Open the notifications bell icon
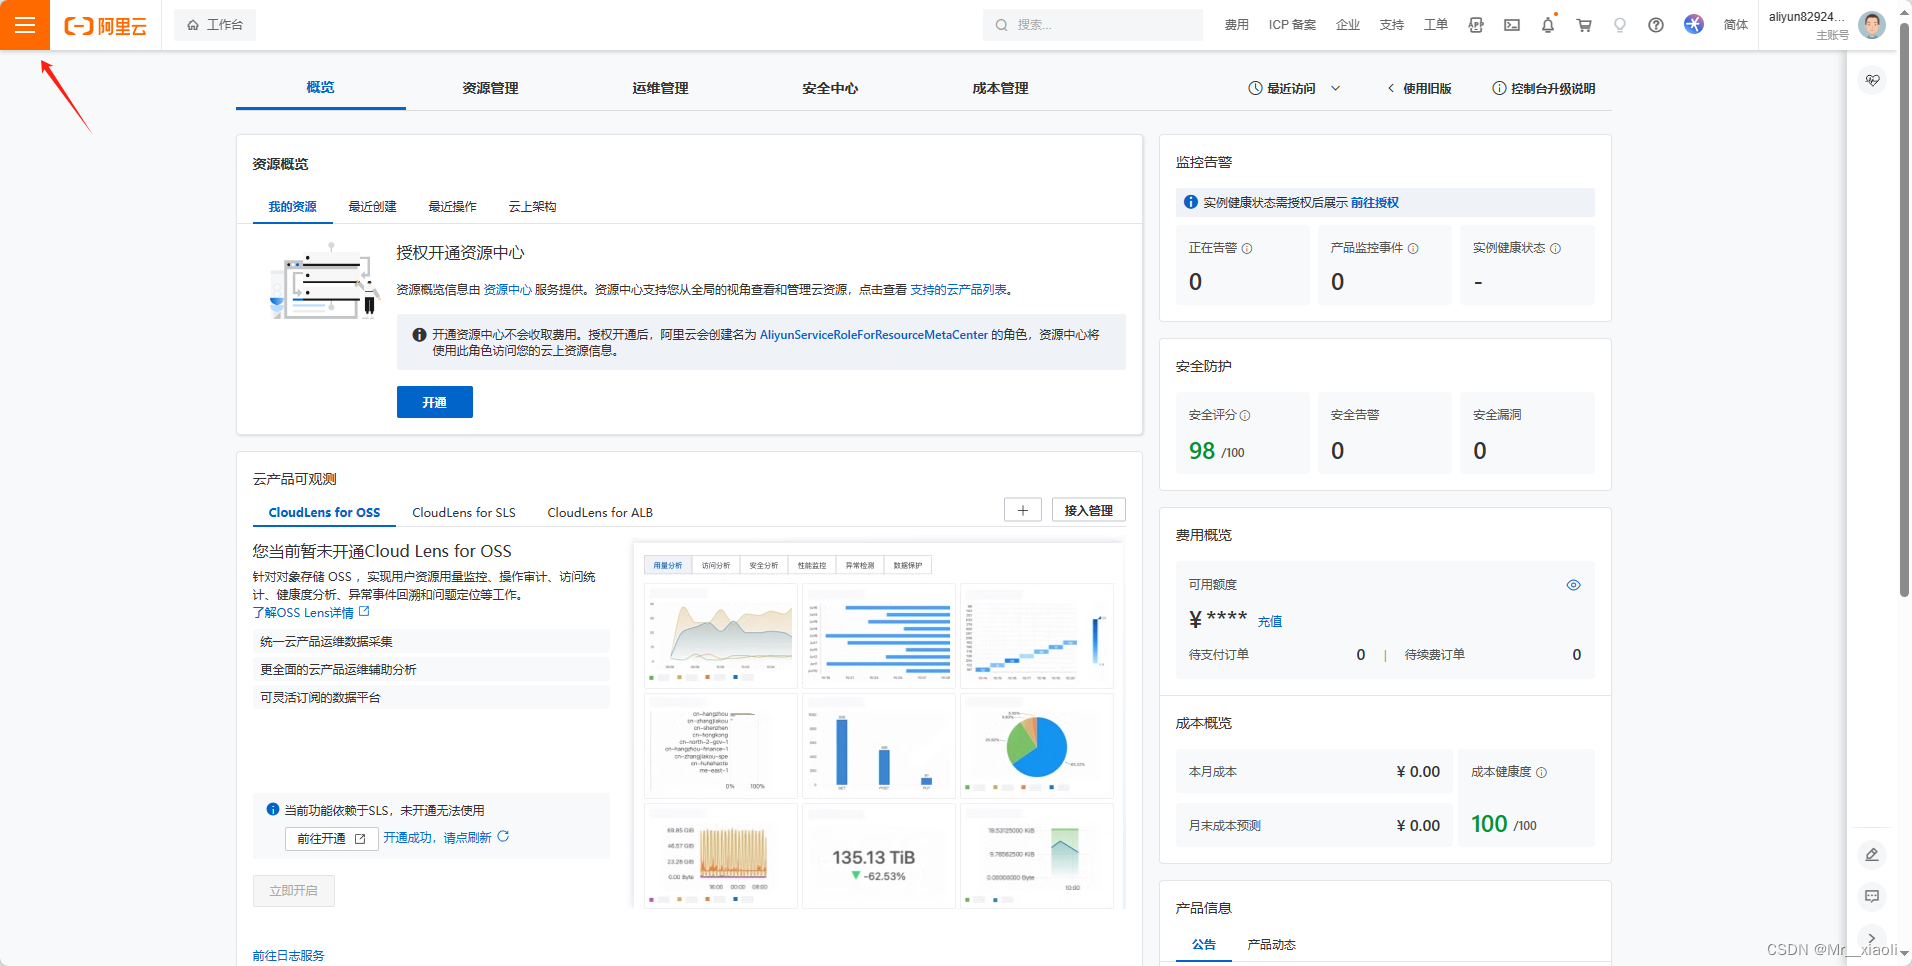The height and width of the screenshot is (966, 1912). tap(1547, 25)
